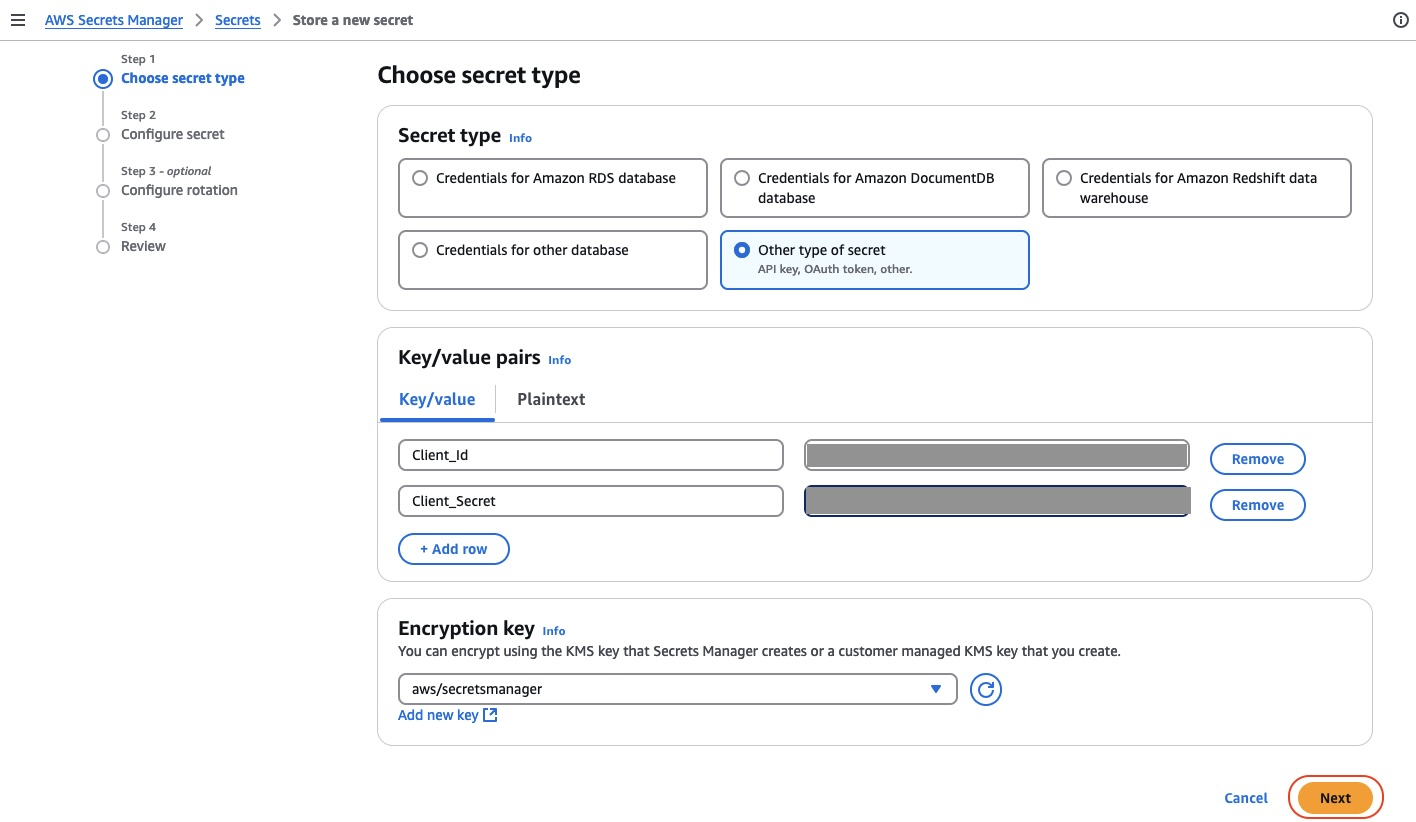
Task: Click the Add row button
Action: point(454,548)
